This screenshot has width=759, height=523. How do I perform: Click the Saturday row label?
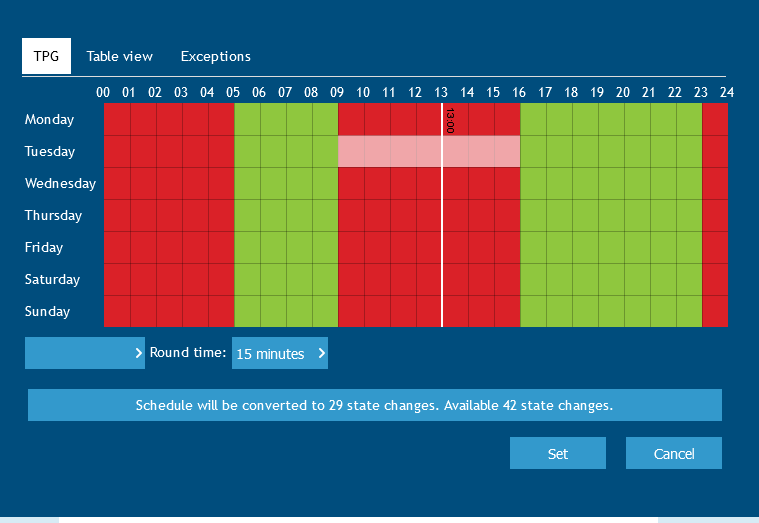52,279
